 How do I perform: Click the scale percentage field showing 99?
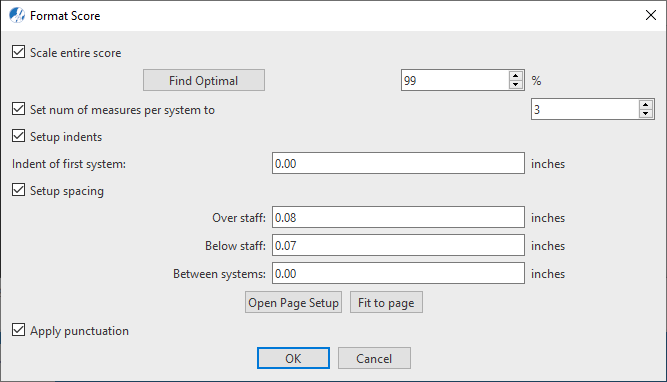click(x=455, y=80)
